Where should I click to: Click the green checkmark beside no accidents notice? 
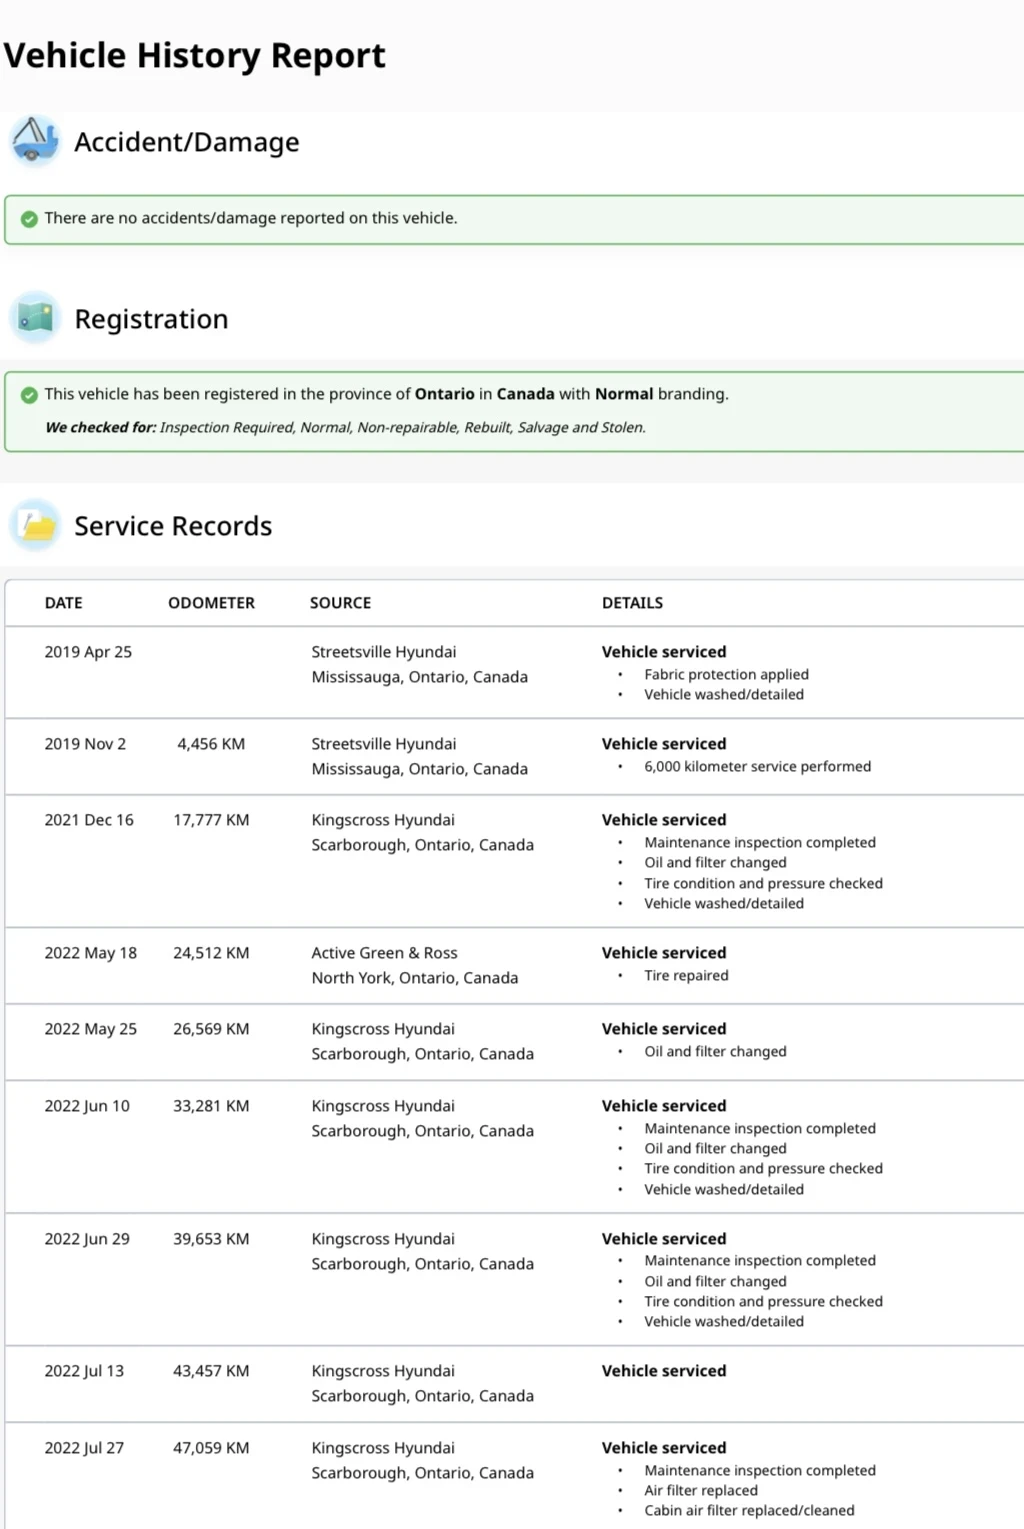(29, 219)
